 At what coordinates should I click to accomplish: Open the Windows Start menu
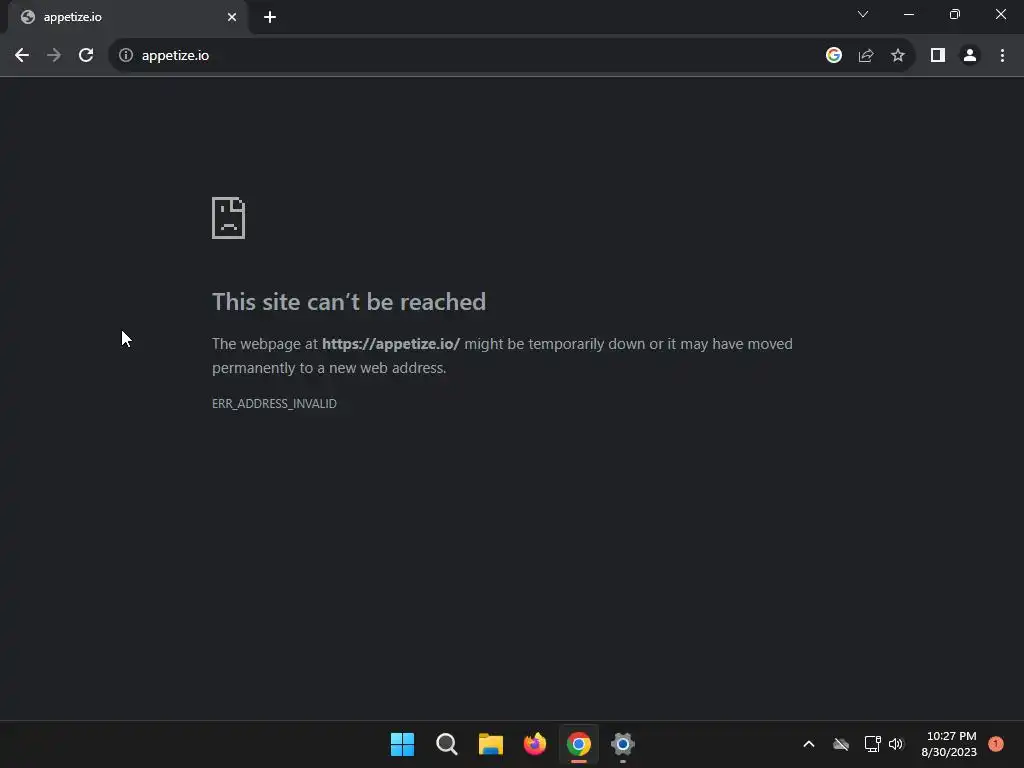point(402,744)
